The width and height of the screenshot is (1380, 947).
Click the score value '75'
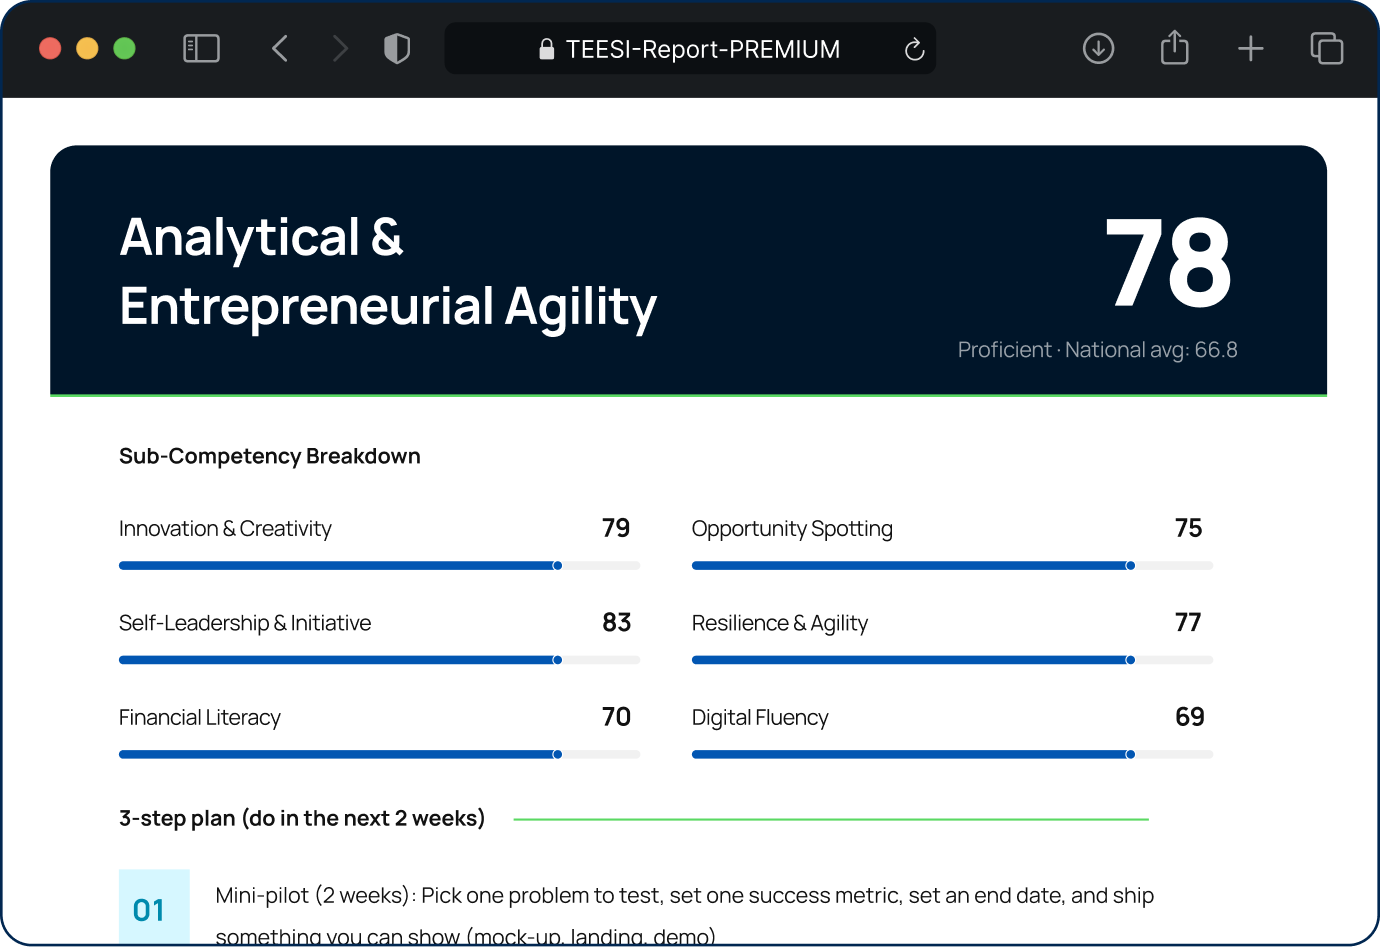[1189, 528]
